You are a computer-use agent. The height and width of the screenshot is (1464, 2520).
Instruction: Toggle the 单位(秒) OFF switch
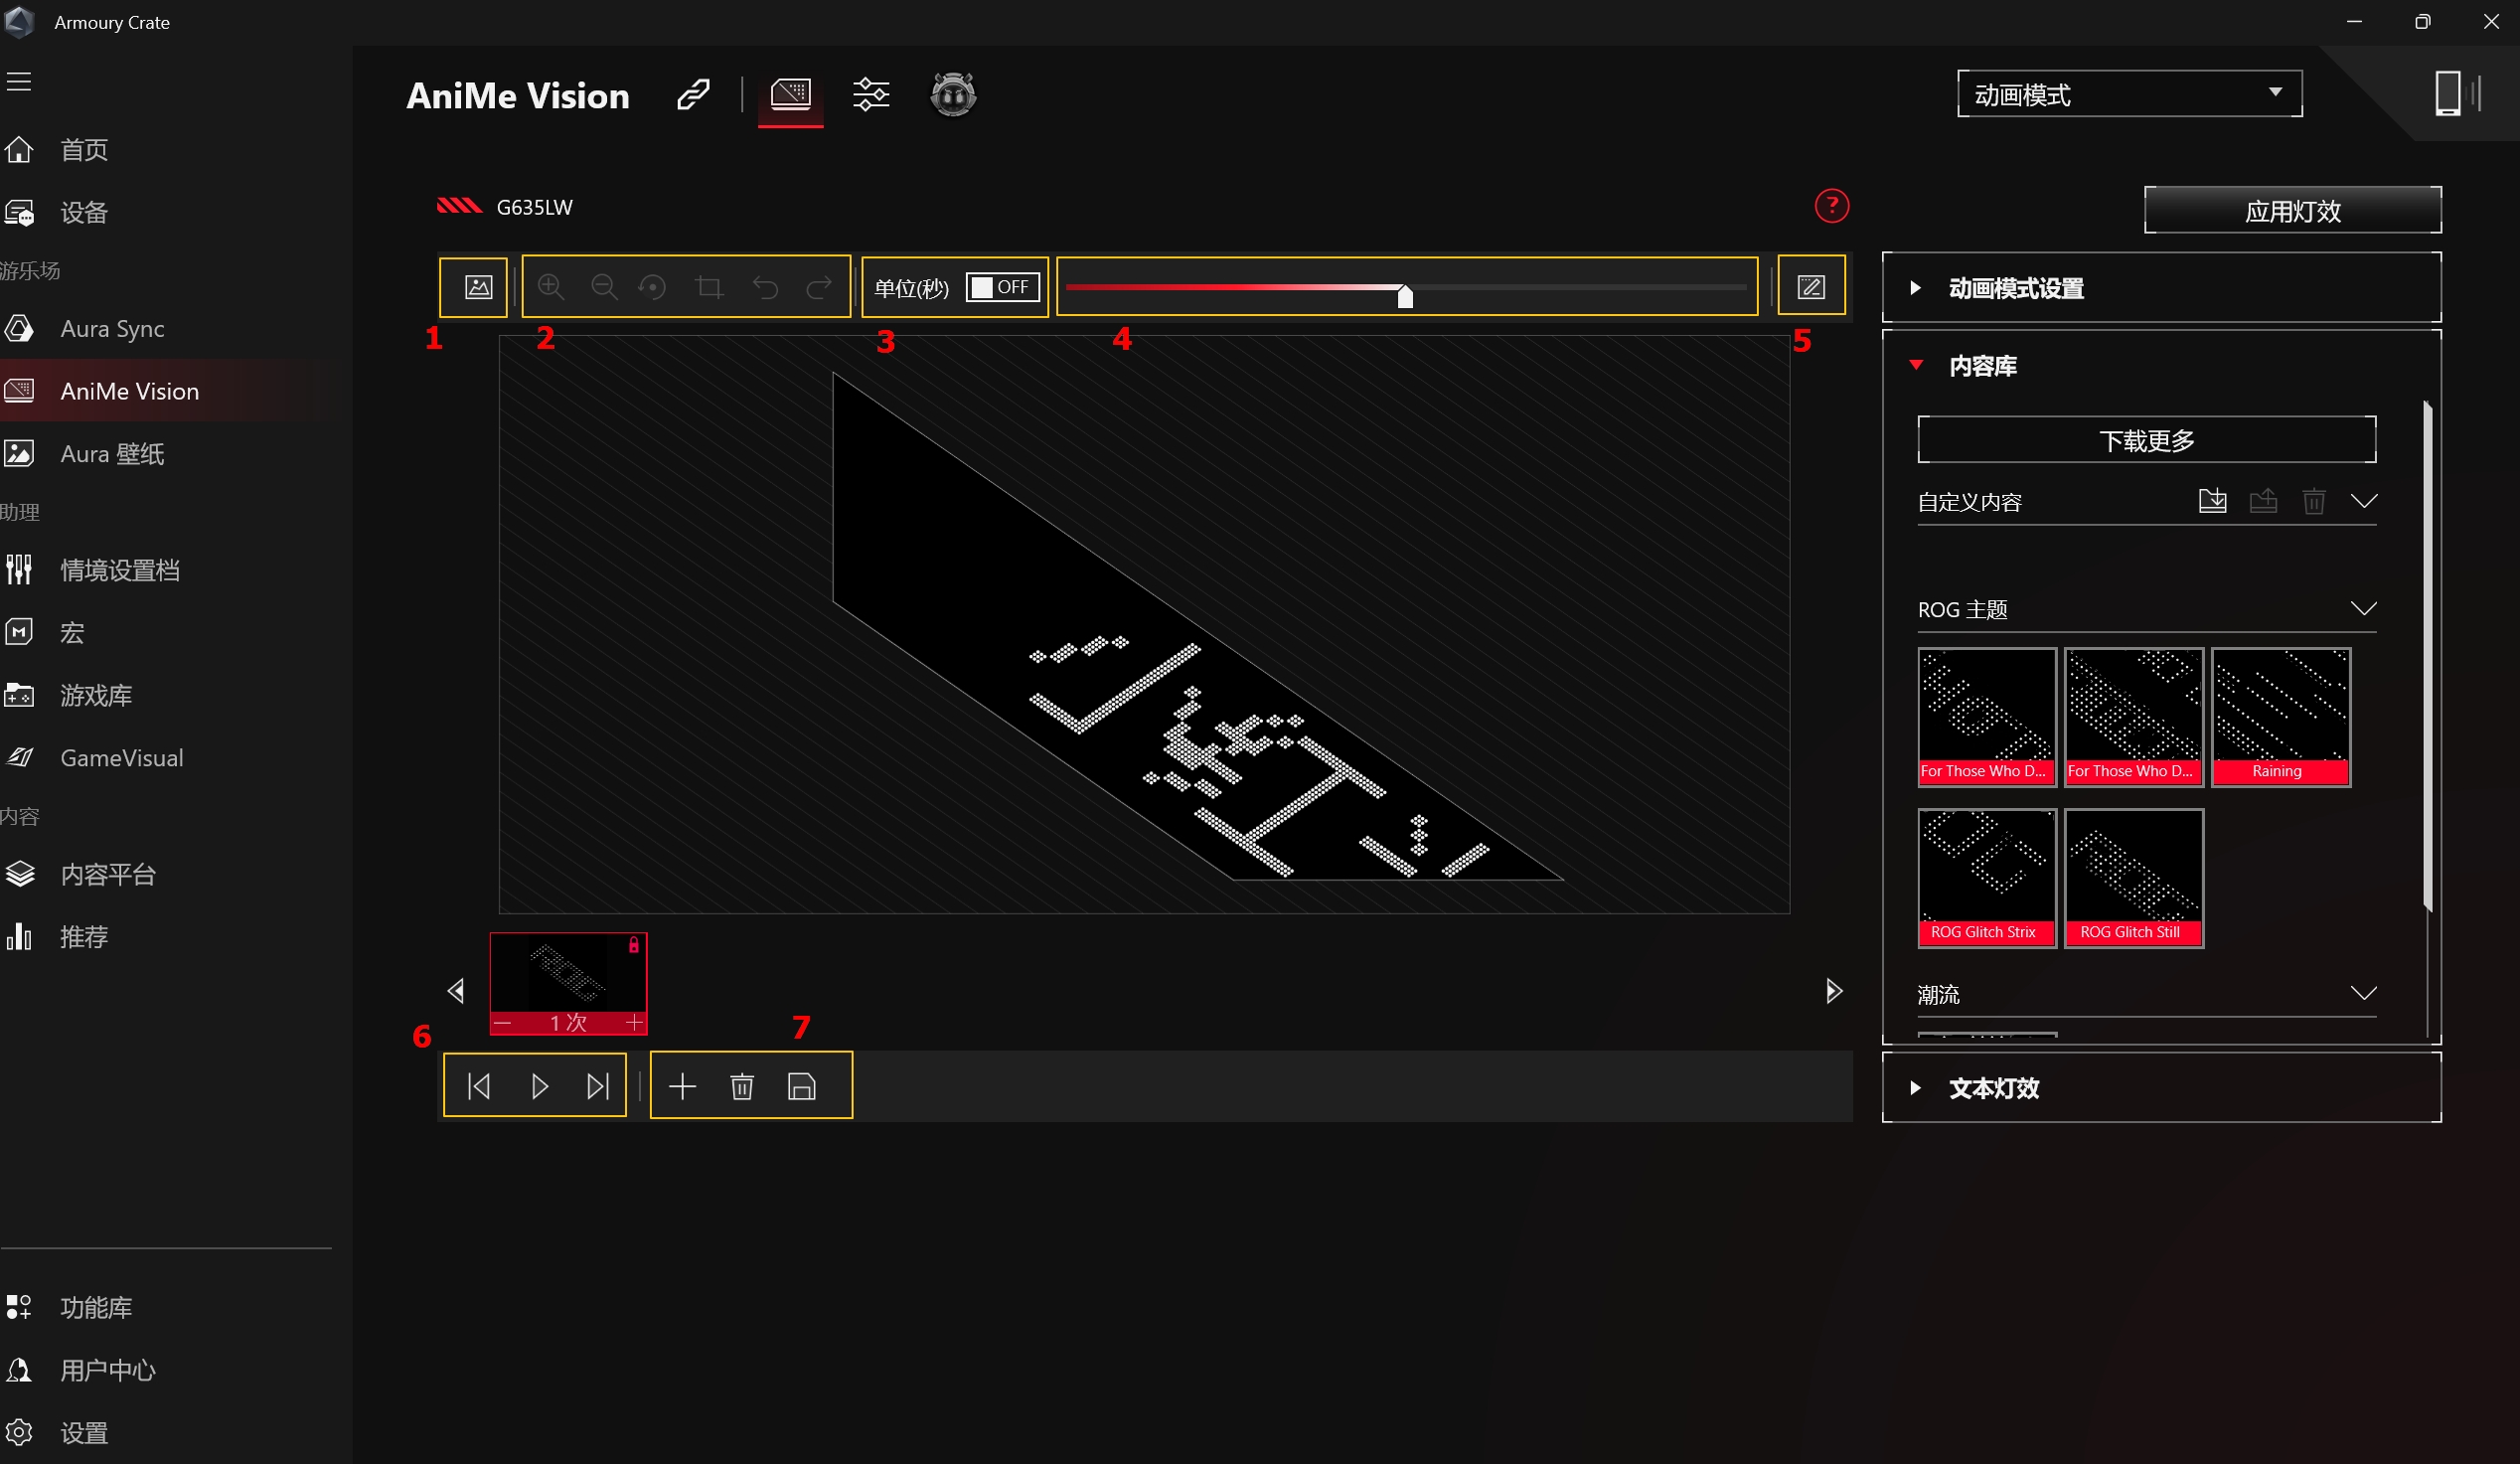(x=1003, y=288)
